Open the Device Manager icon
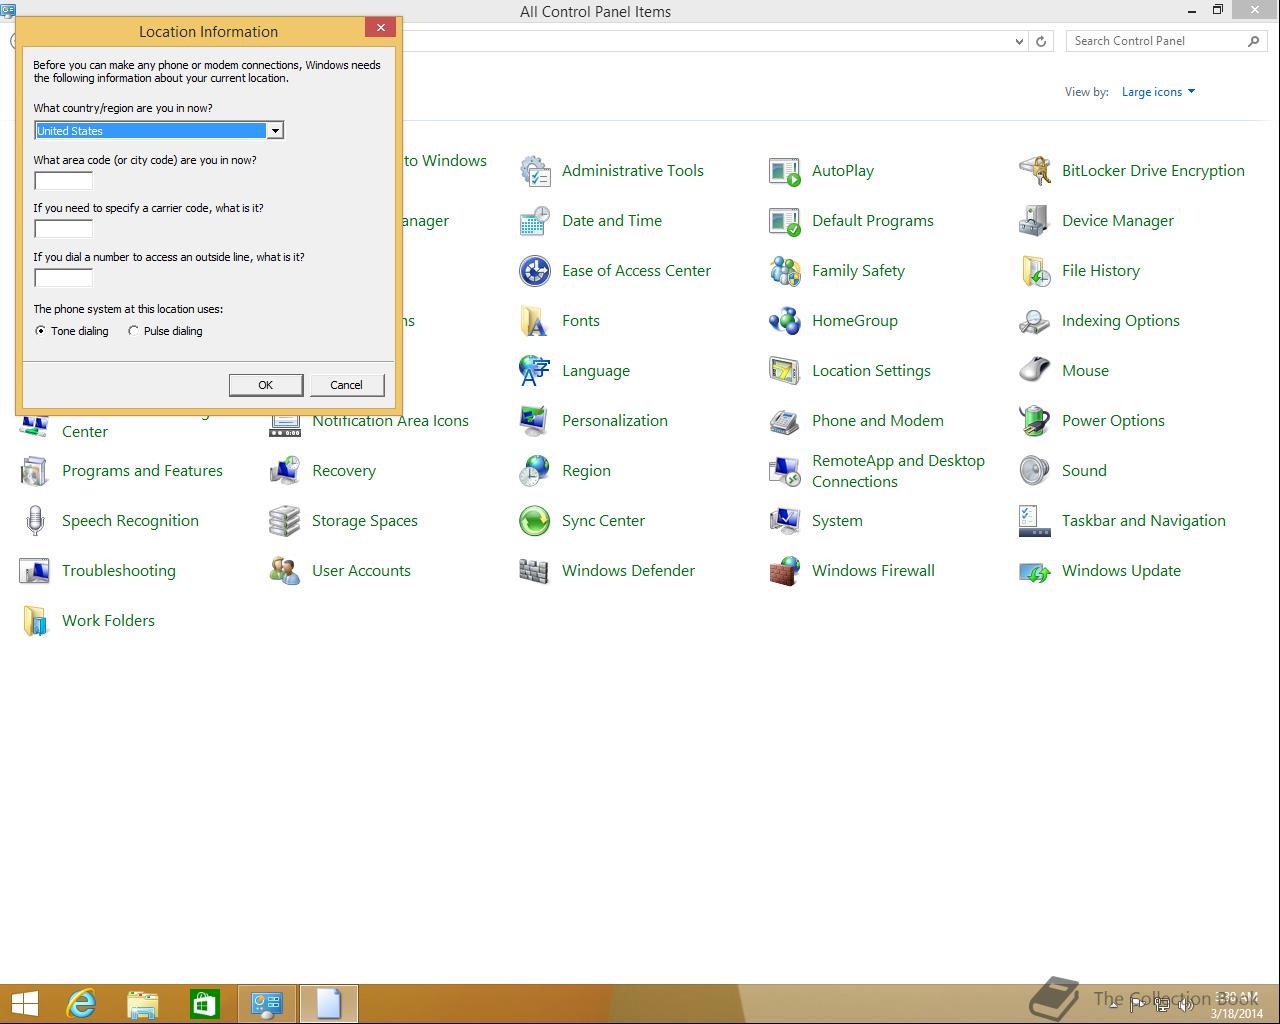 pyautogui.click(x=1035, y=221)
